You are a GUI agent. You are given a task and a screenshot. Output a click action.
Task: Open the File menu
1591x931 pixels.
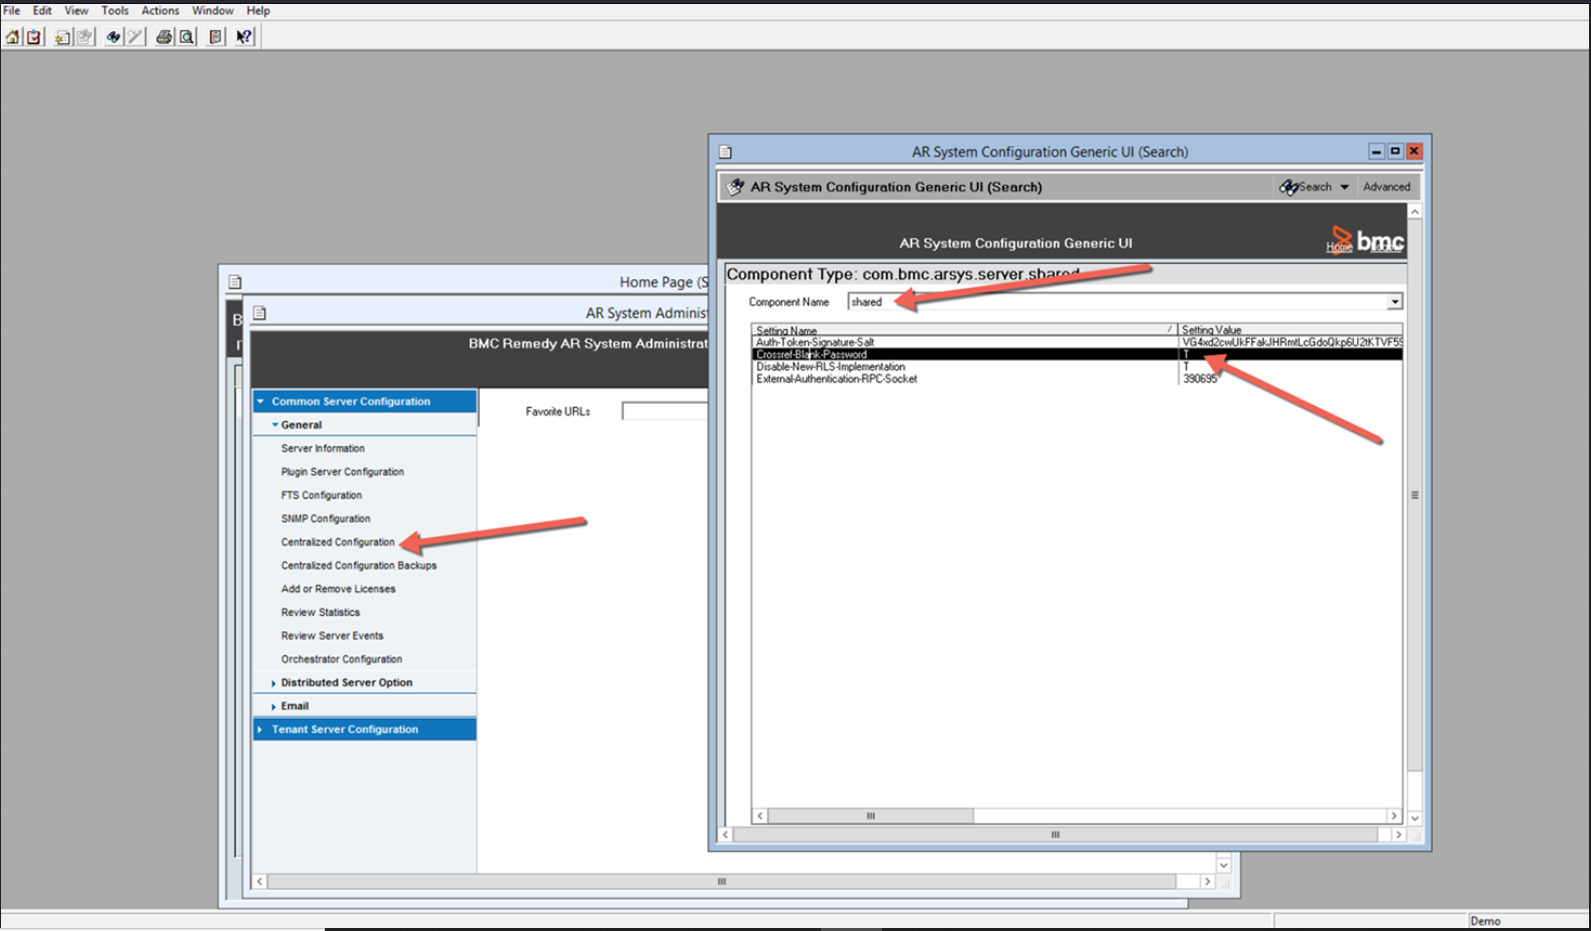click(12, 10)
